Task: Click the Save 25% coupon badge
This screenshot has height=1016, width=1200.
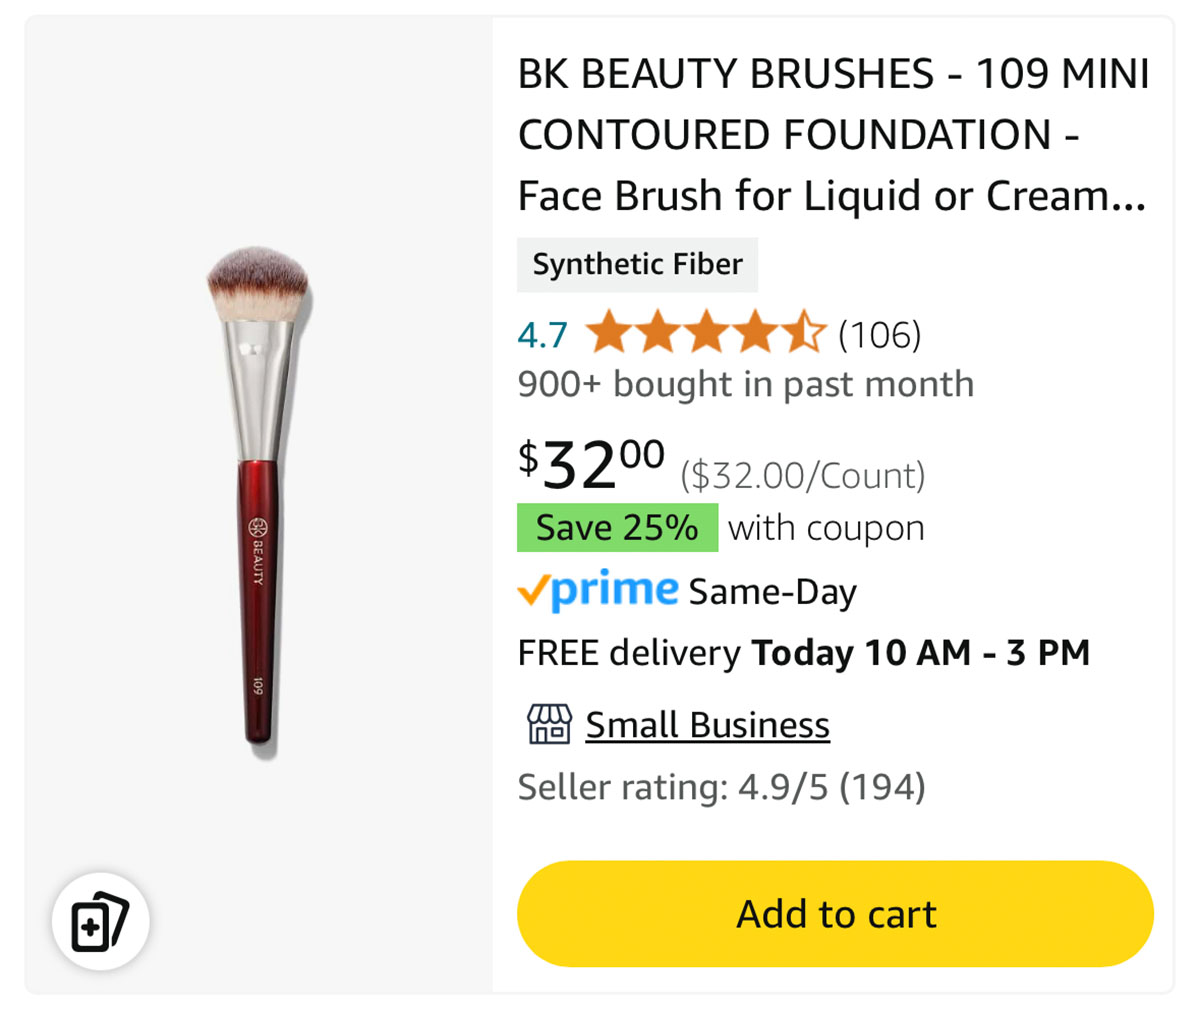Action: click(x=617, y=528)
